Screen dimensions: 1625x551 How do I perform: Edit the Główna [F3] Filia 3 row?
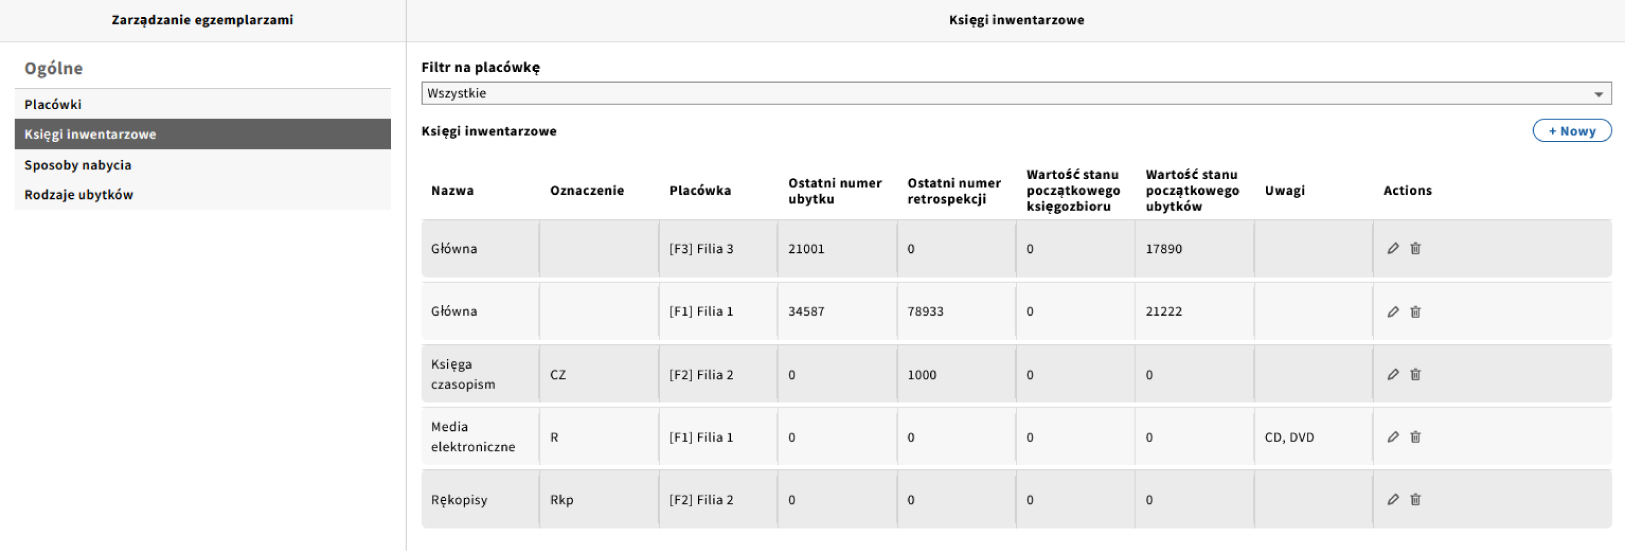(x=1393, y=249)
